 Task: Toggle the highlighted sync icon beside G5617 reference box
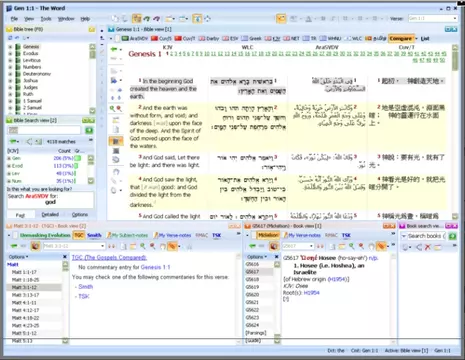click(x=274, y=246)
